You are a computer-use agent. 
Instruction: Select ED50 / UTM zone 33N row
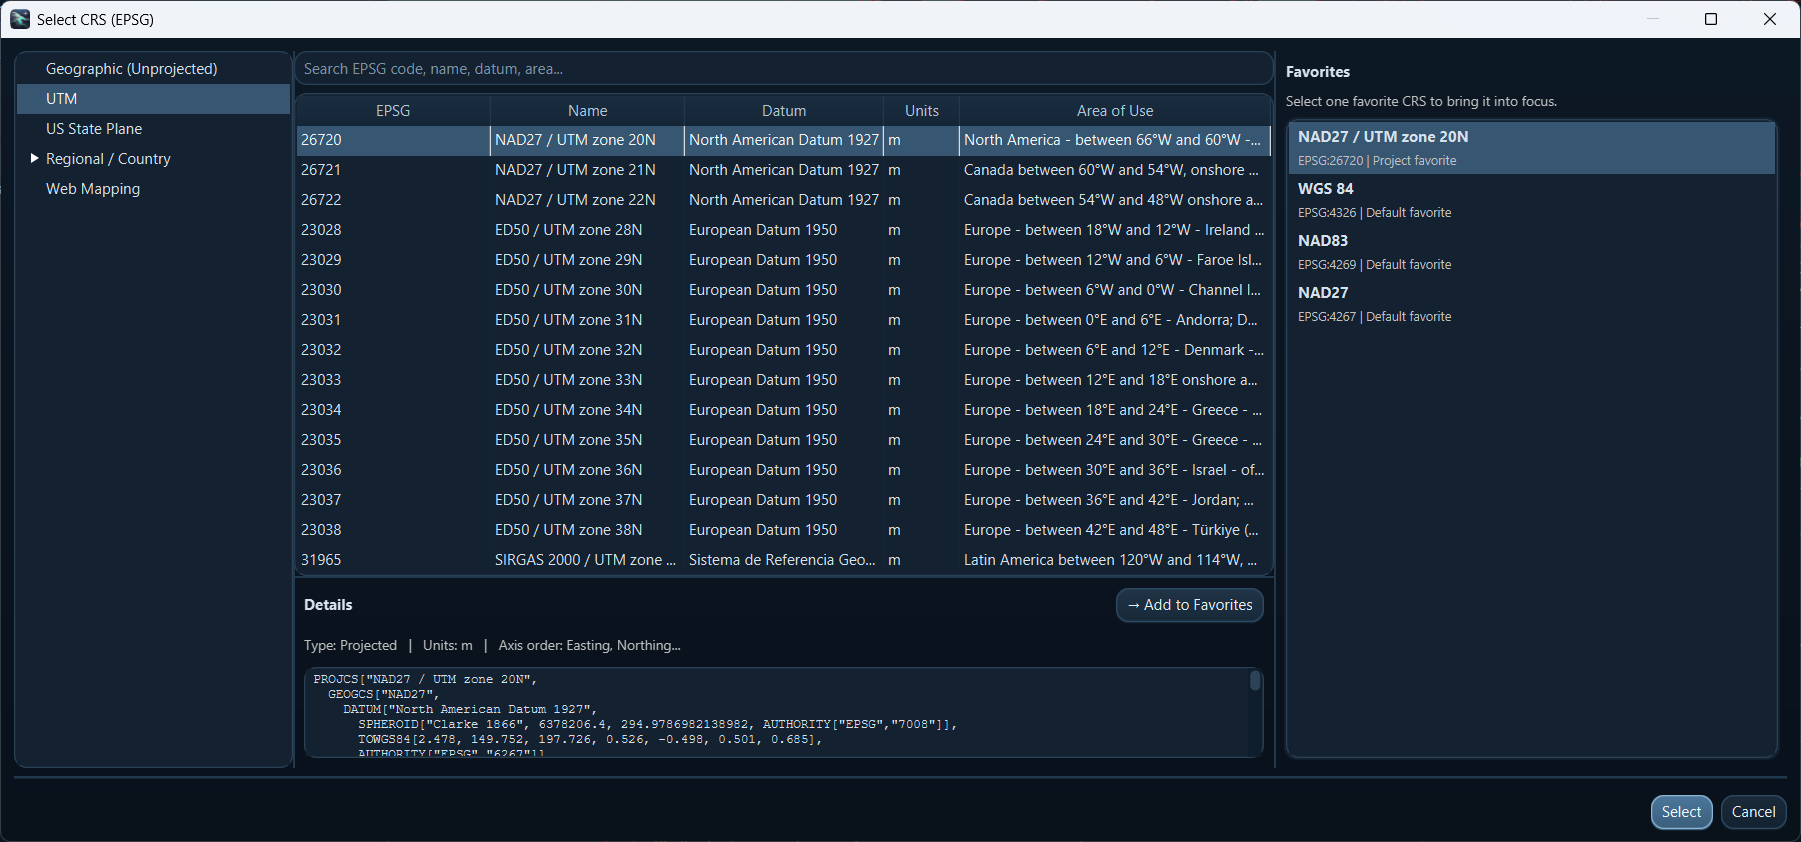784,380
